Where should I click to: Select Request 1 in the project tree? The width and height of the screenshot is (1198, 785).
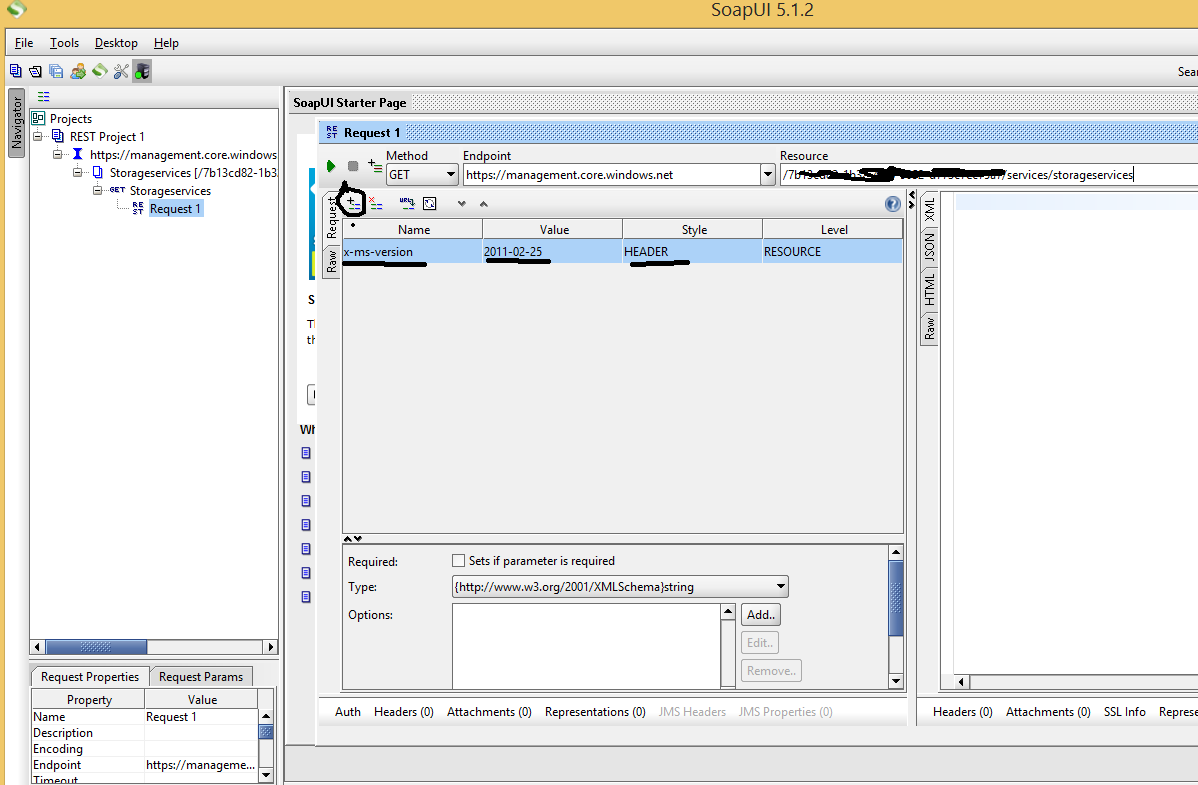coord(175,208)
